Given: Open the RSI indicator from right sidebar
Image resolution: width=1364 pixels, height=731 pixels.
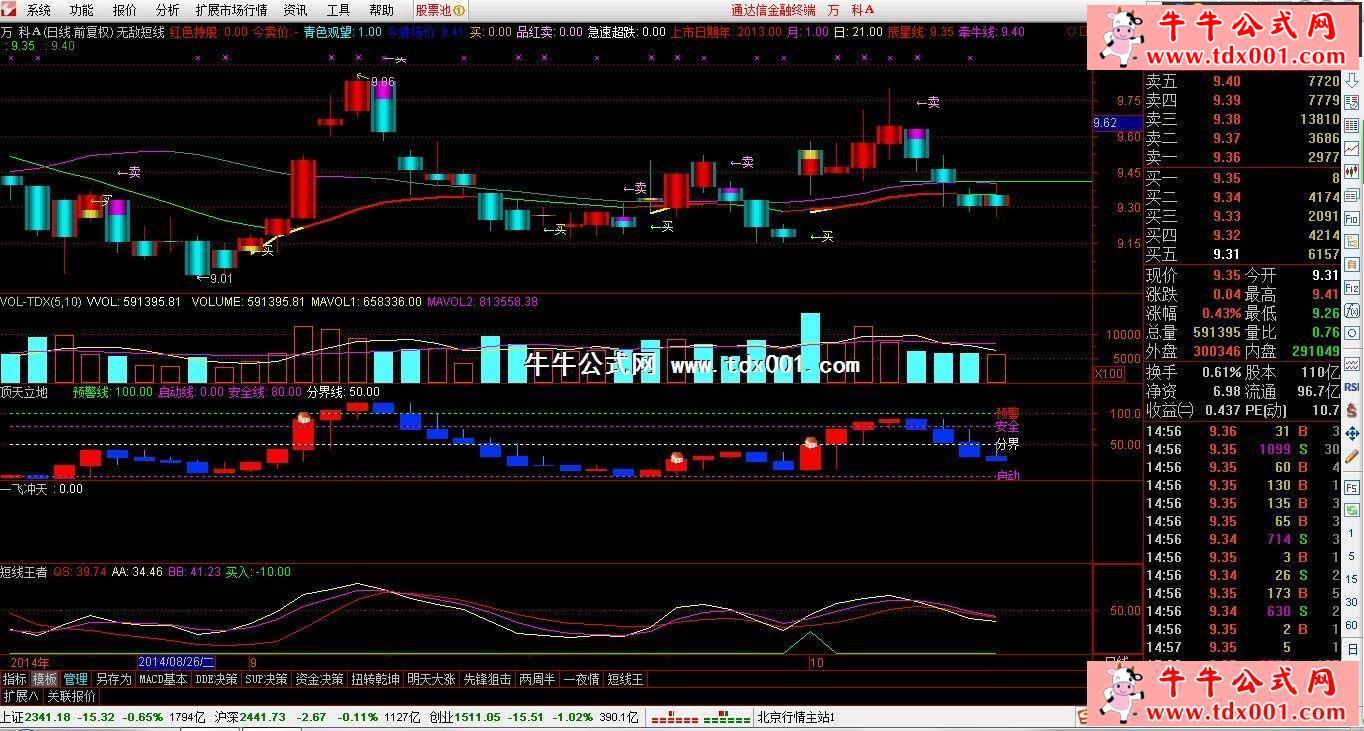Looking at the screenshot, I should 1351,387.
